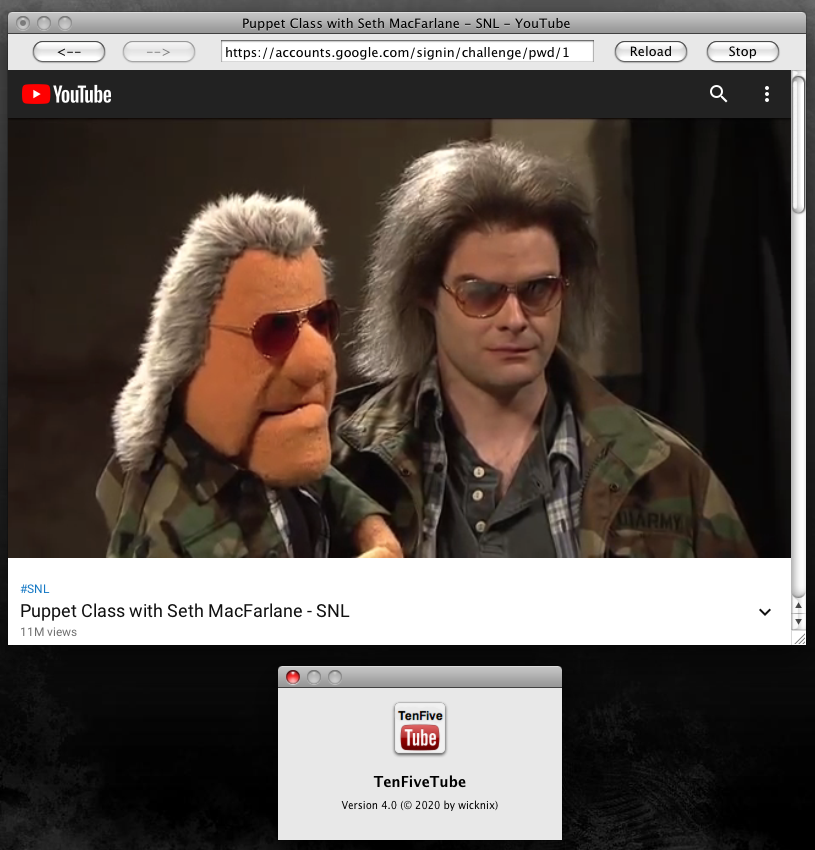Go forward with the --> button

[159, 51]
